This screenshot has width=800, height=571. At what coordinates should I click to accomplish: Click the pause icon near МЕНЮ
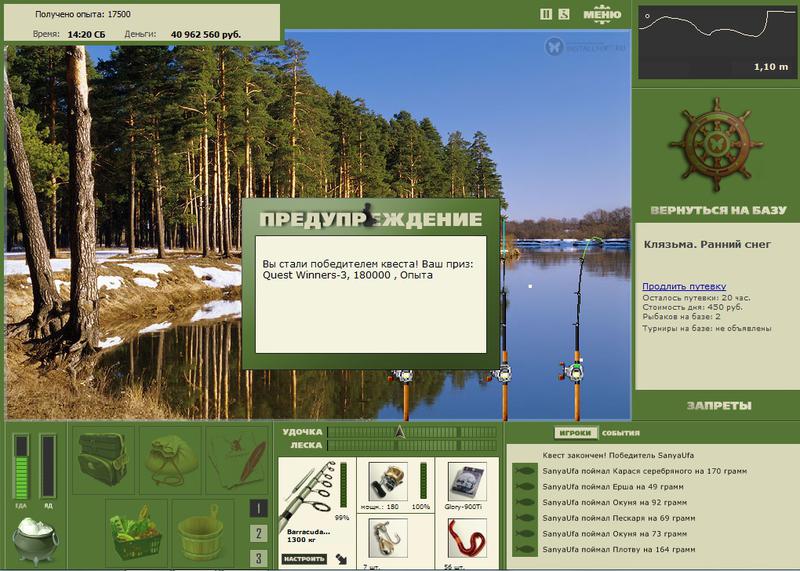(546, 14)
